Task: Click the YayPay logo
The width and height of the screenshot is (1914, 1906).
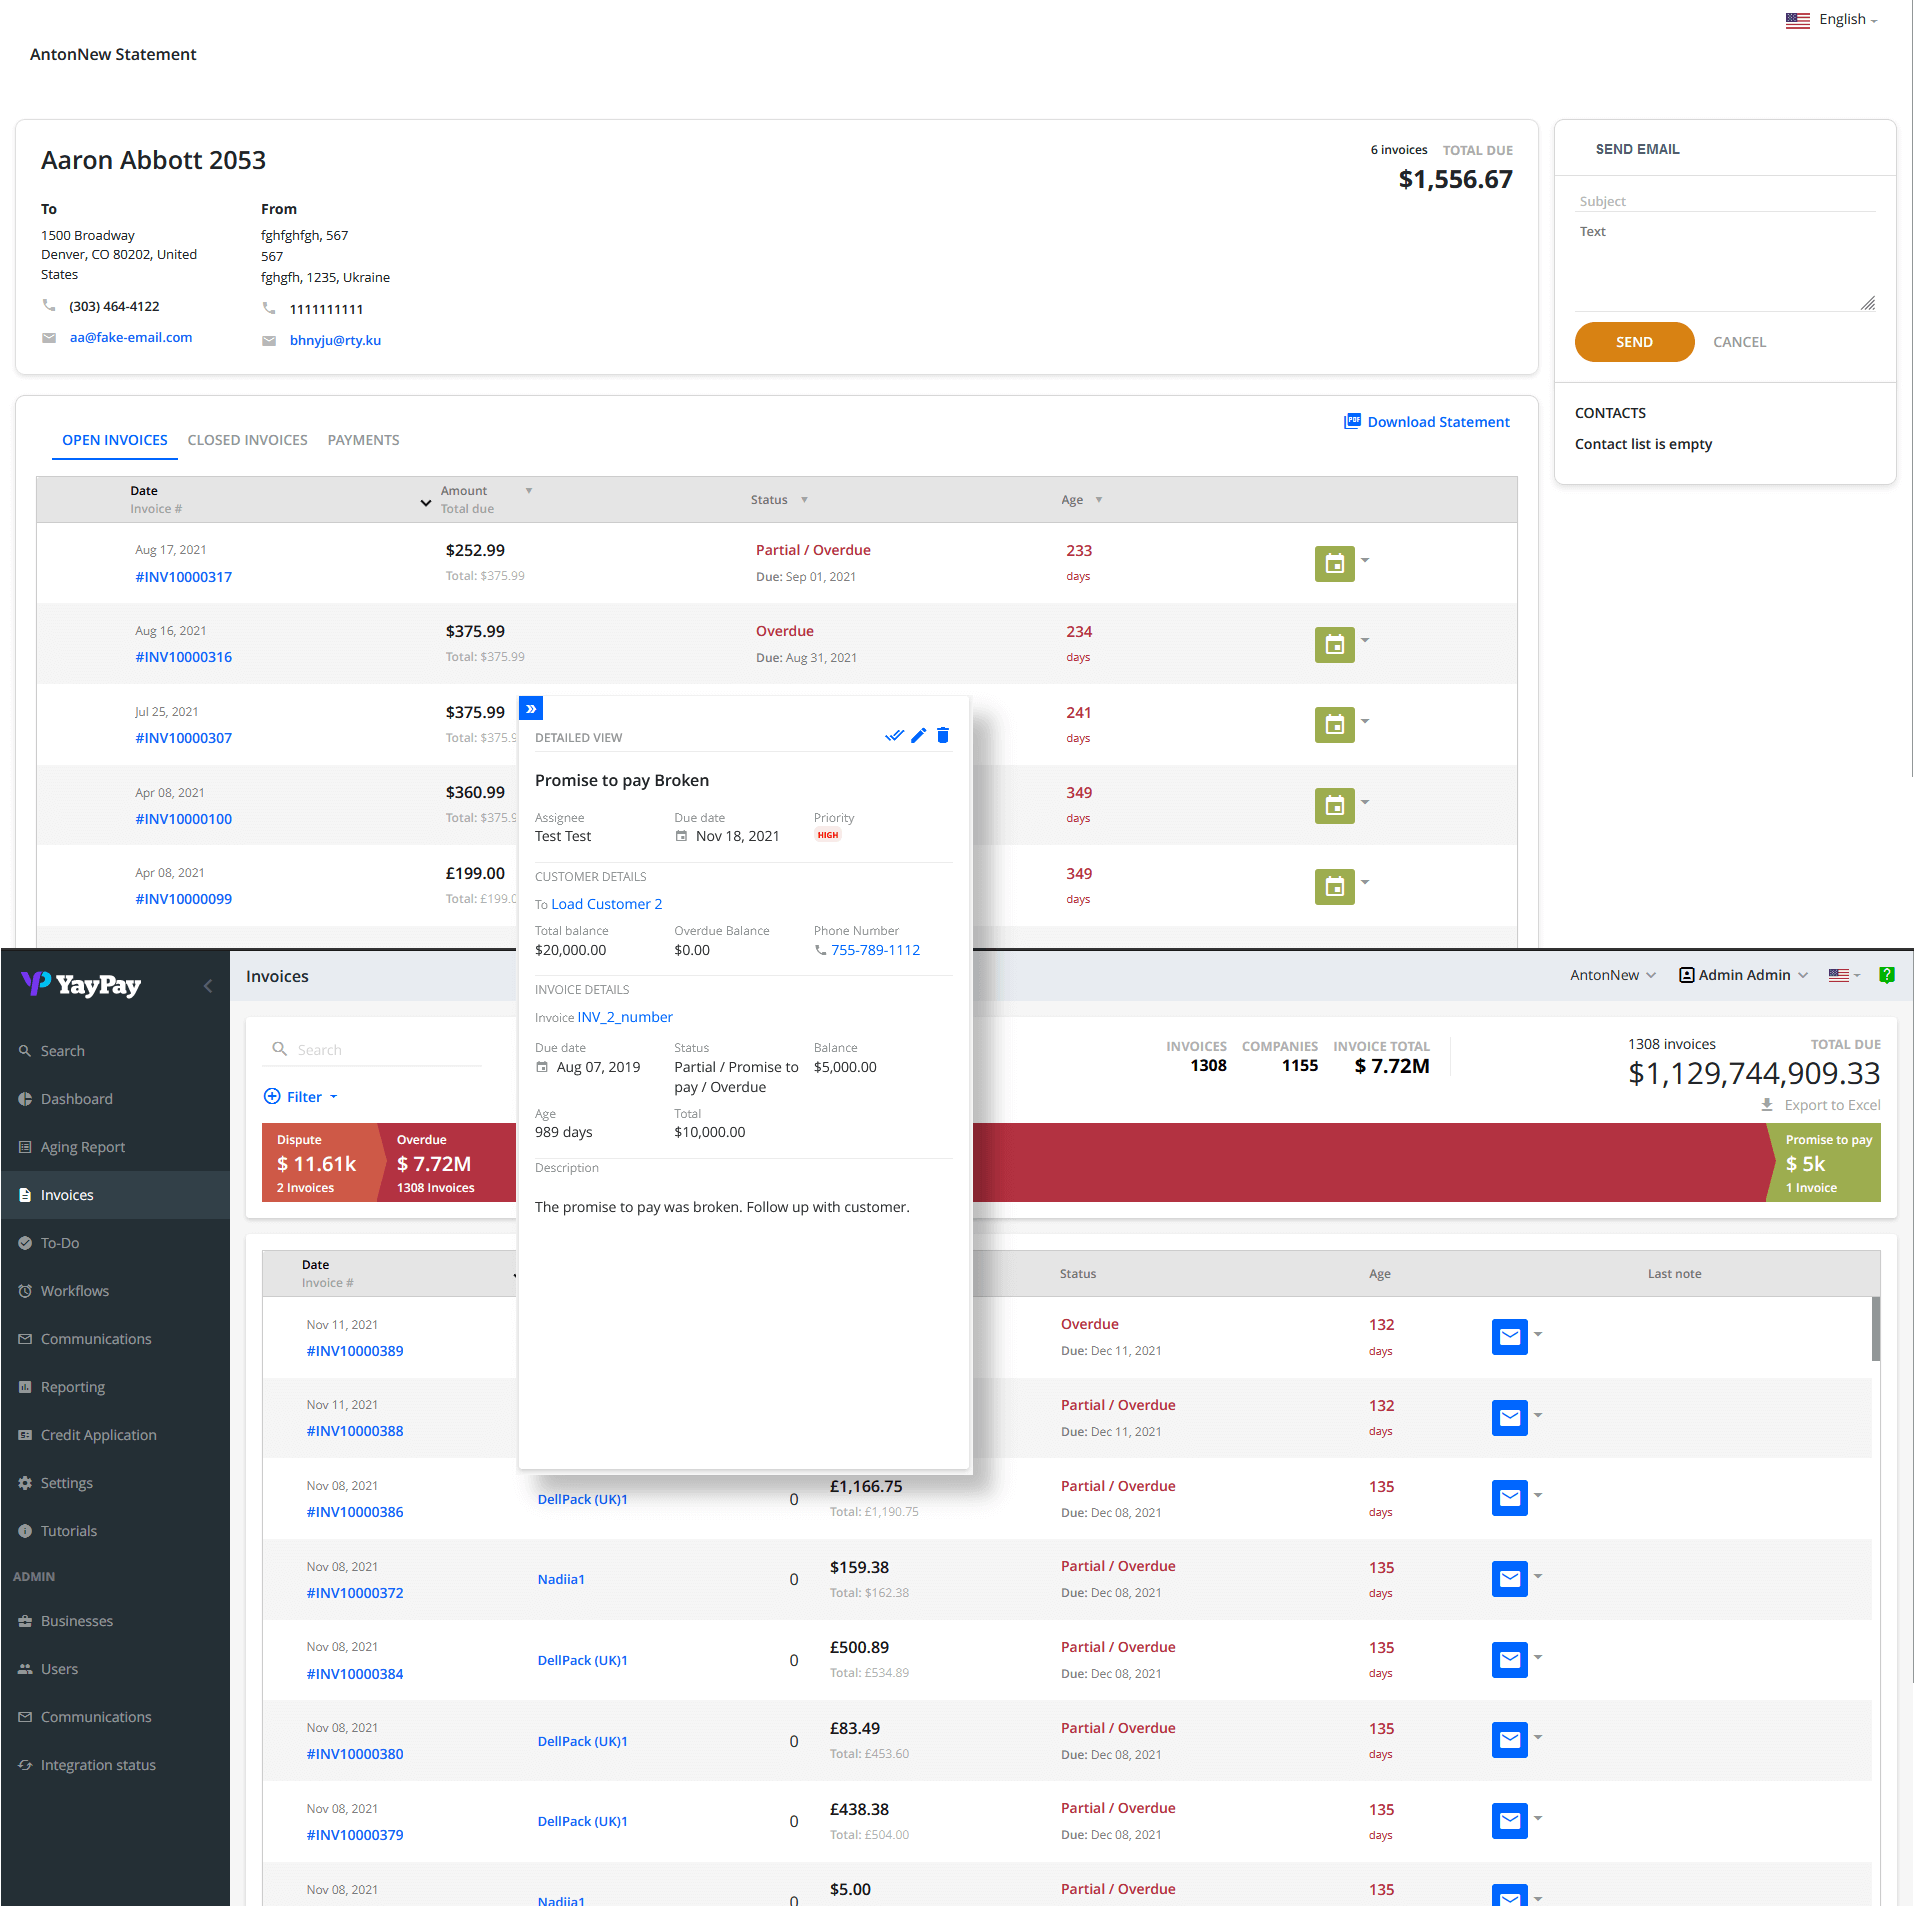Action: 81,984
